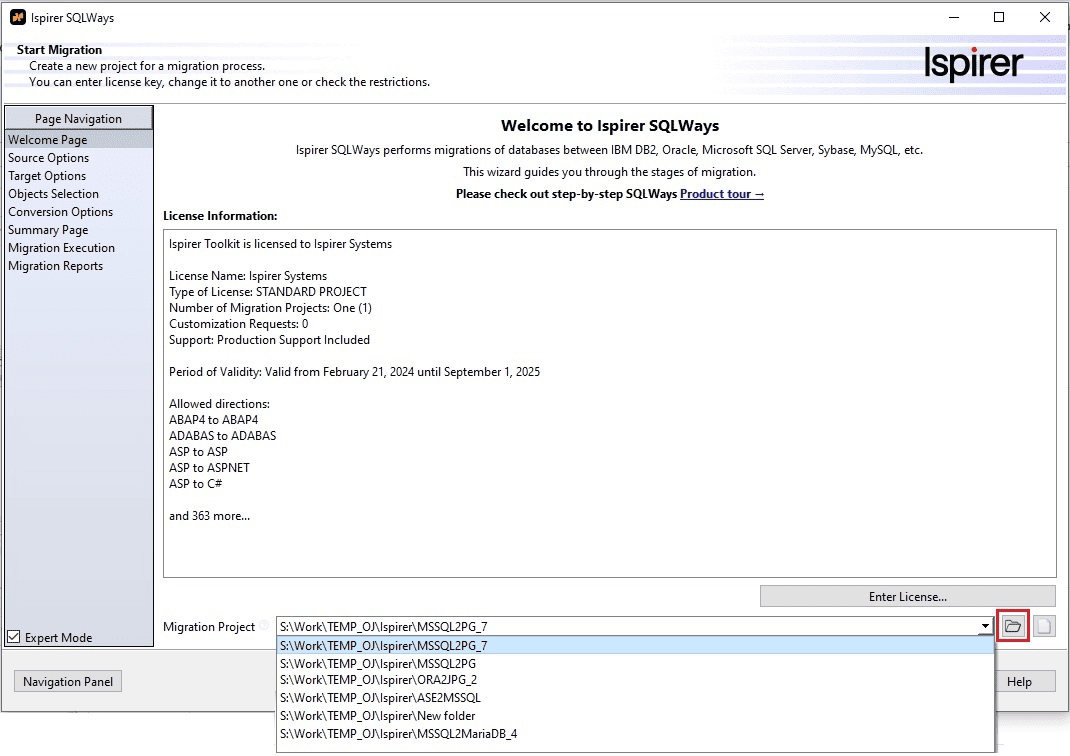Screen dimensions: 1070x756
Task: Click the open project folder icon
Action: (1013, 626)
